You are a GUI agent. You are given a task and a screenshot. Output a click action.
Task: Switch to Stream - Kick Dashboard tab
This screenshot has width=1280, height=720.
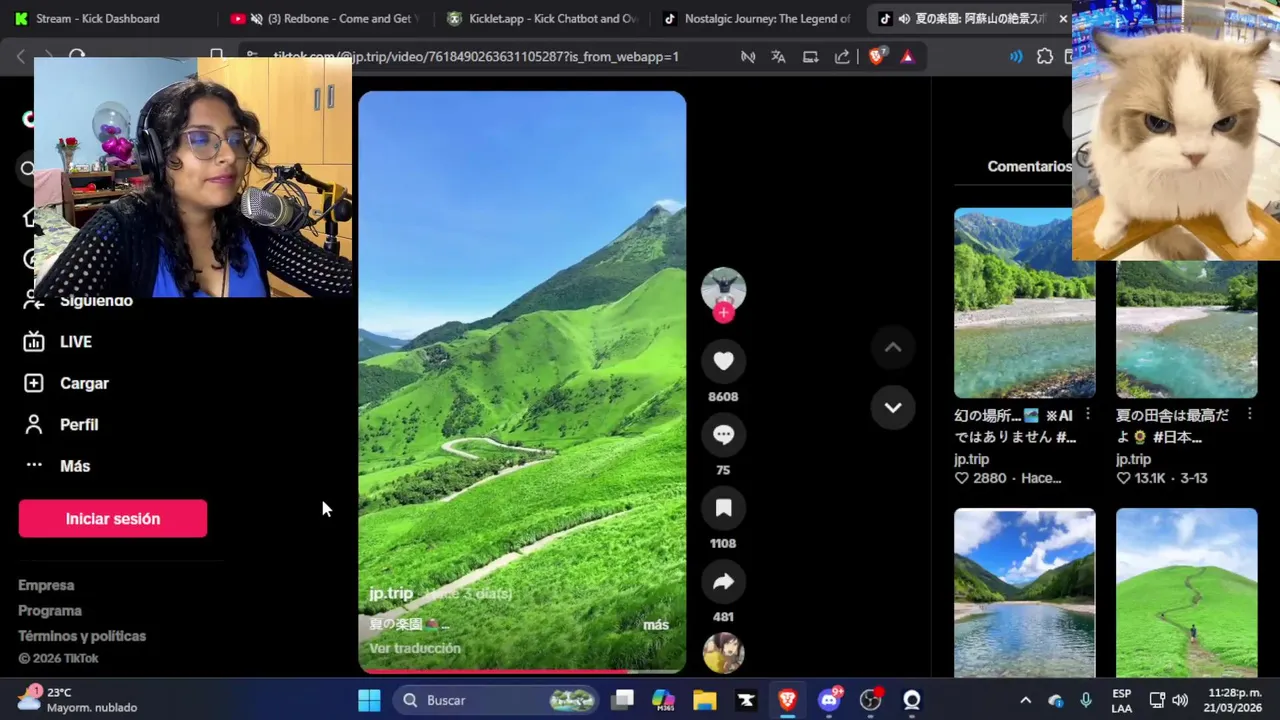pos(100,18)
